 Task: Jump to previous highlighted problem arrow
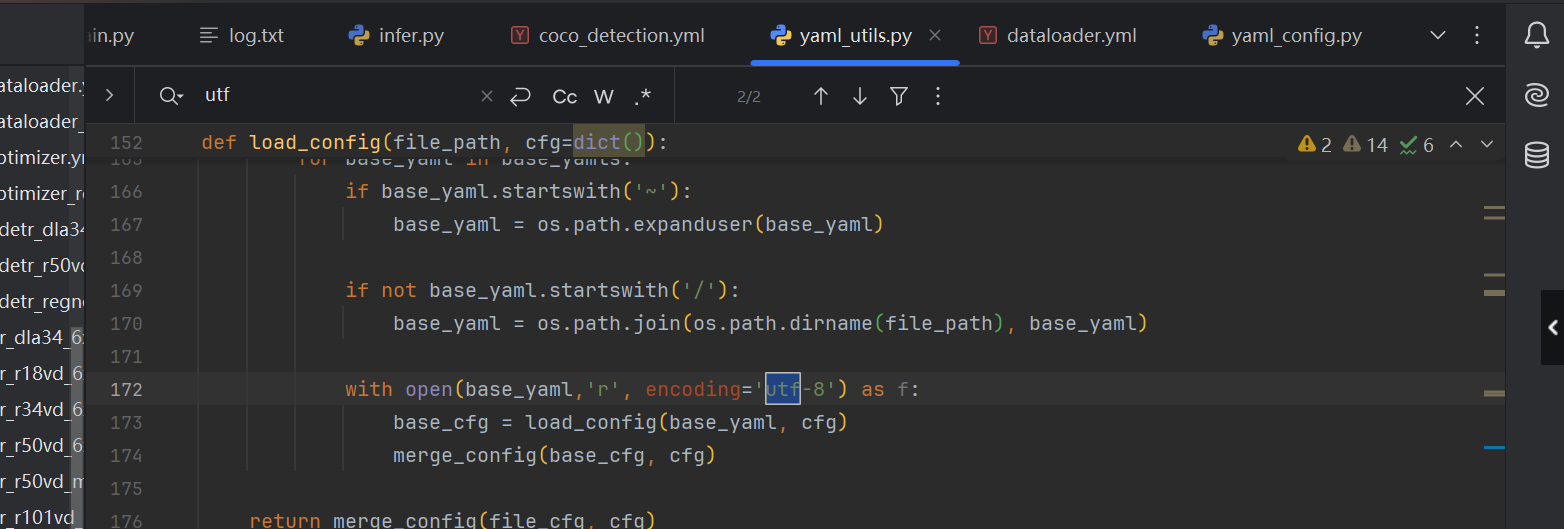pos(1456,145)
